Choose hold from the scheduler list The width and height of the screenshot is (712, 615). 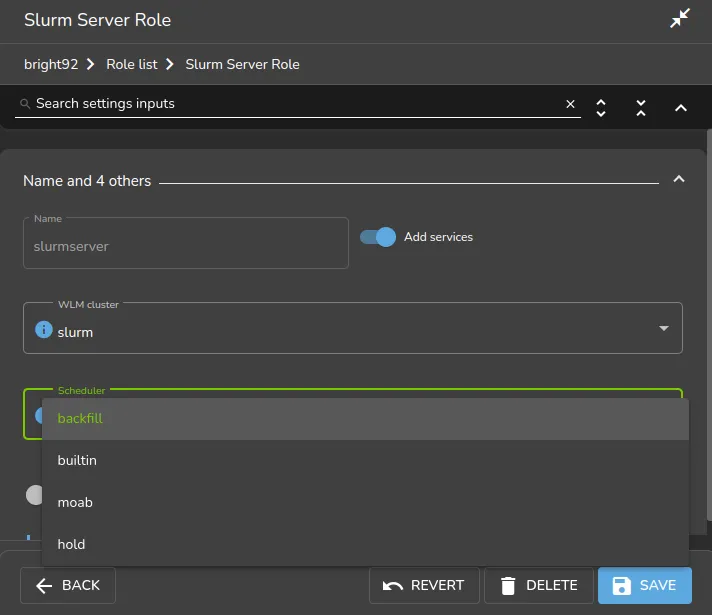[x=365, y=544]
